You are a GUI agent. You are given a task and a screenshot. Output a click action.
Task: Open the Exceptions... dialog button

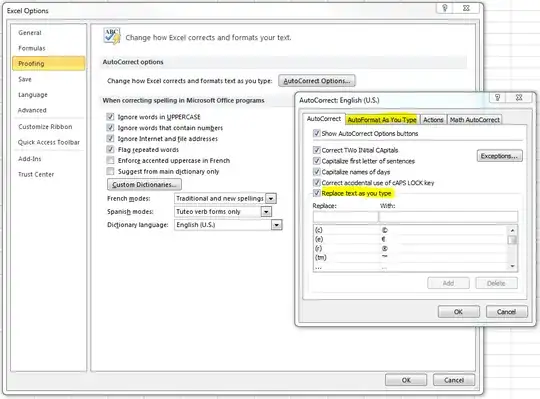click(x=499, y=156)
